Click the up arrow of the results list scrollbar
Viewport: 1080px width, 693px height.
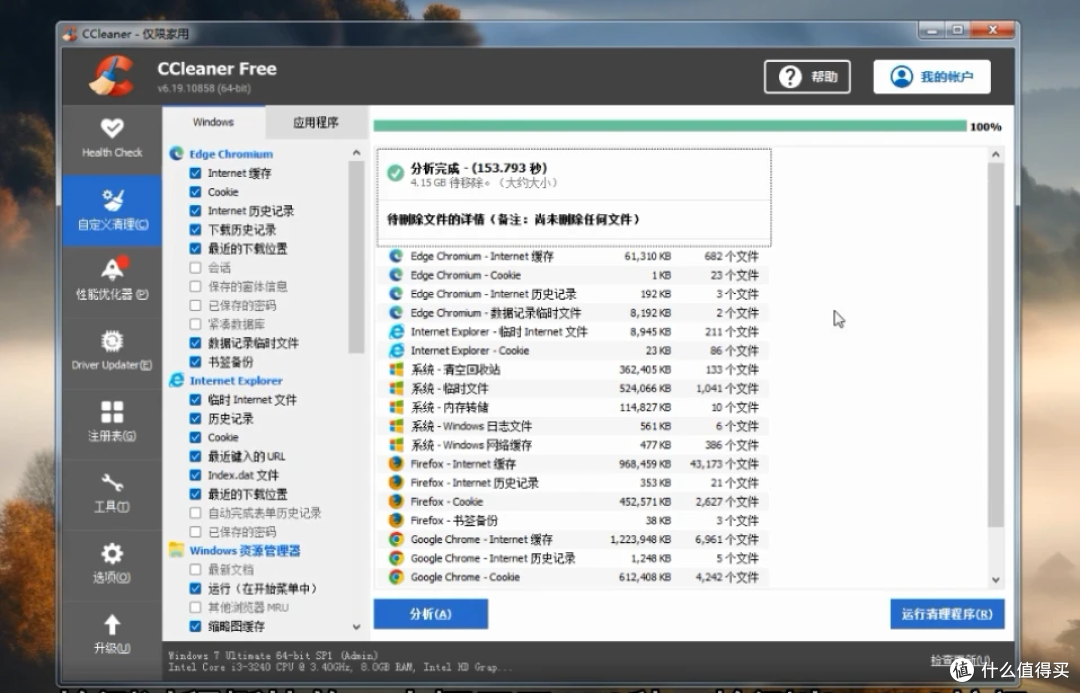995,154
